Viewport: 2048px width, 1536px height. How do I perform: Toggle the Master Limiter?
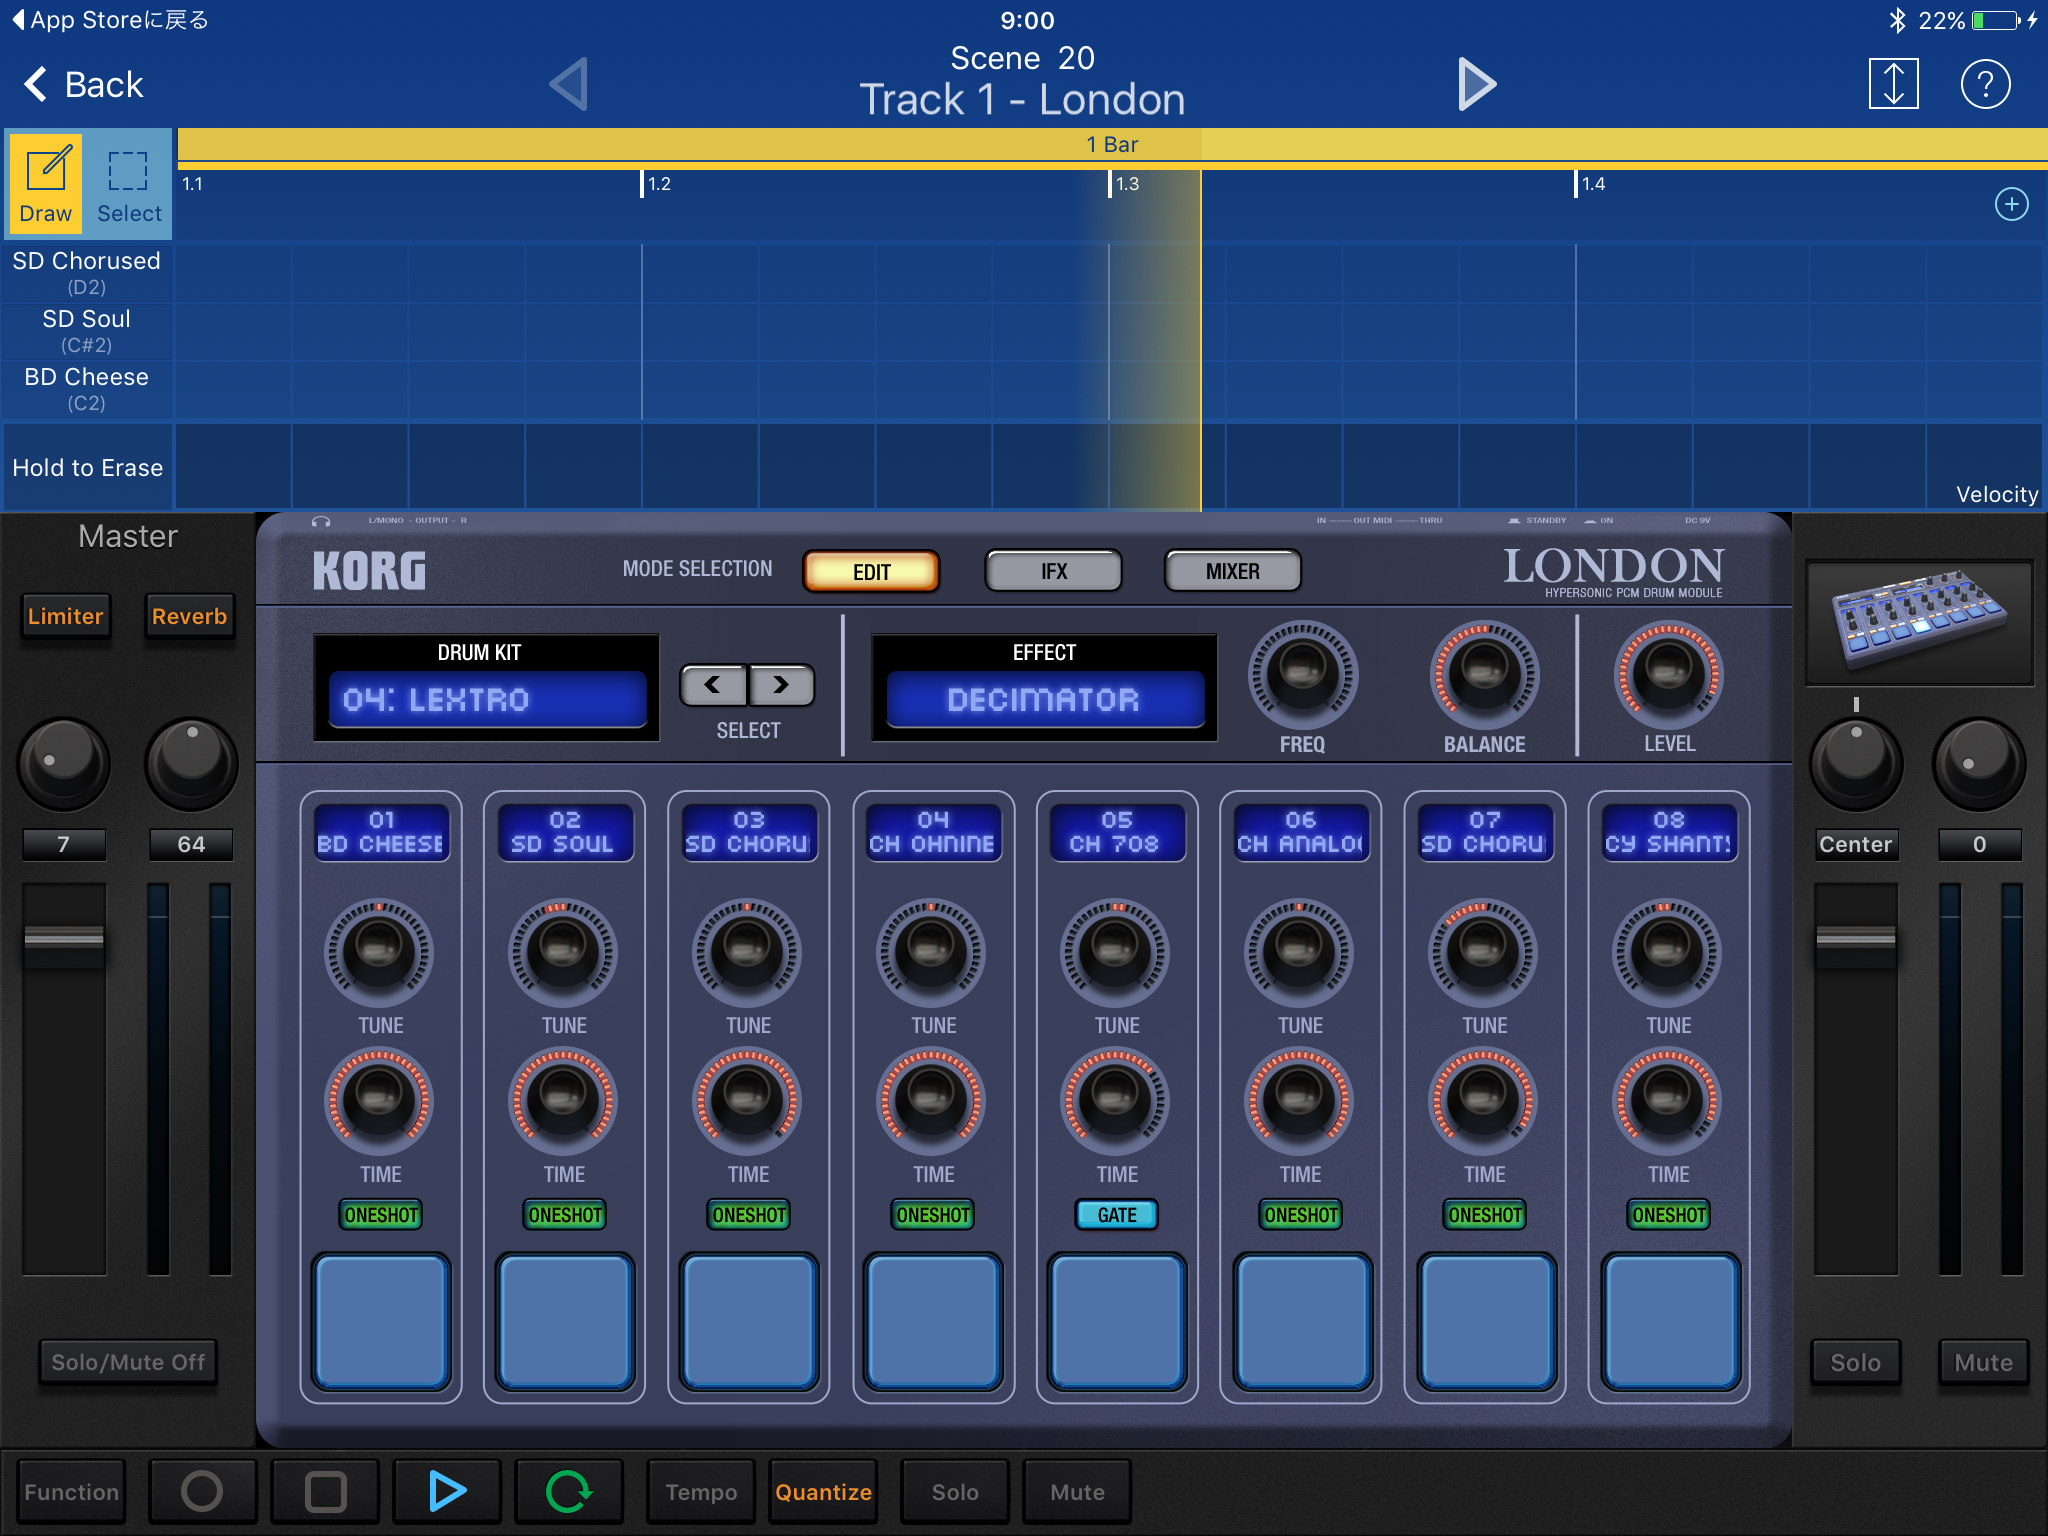click(65, 616)
